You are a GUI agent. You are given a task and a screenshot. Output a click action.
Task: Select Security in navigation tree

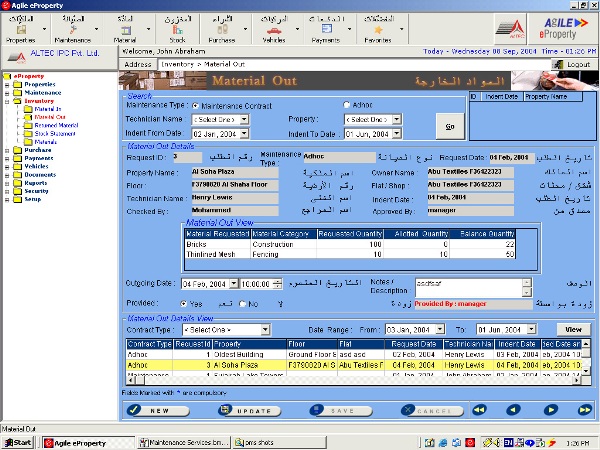coord(36,191)
